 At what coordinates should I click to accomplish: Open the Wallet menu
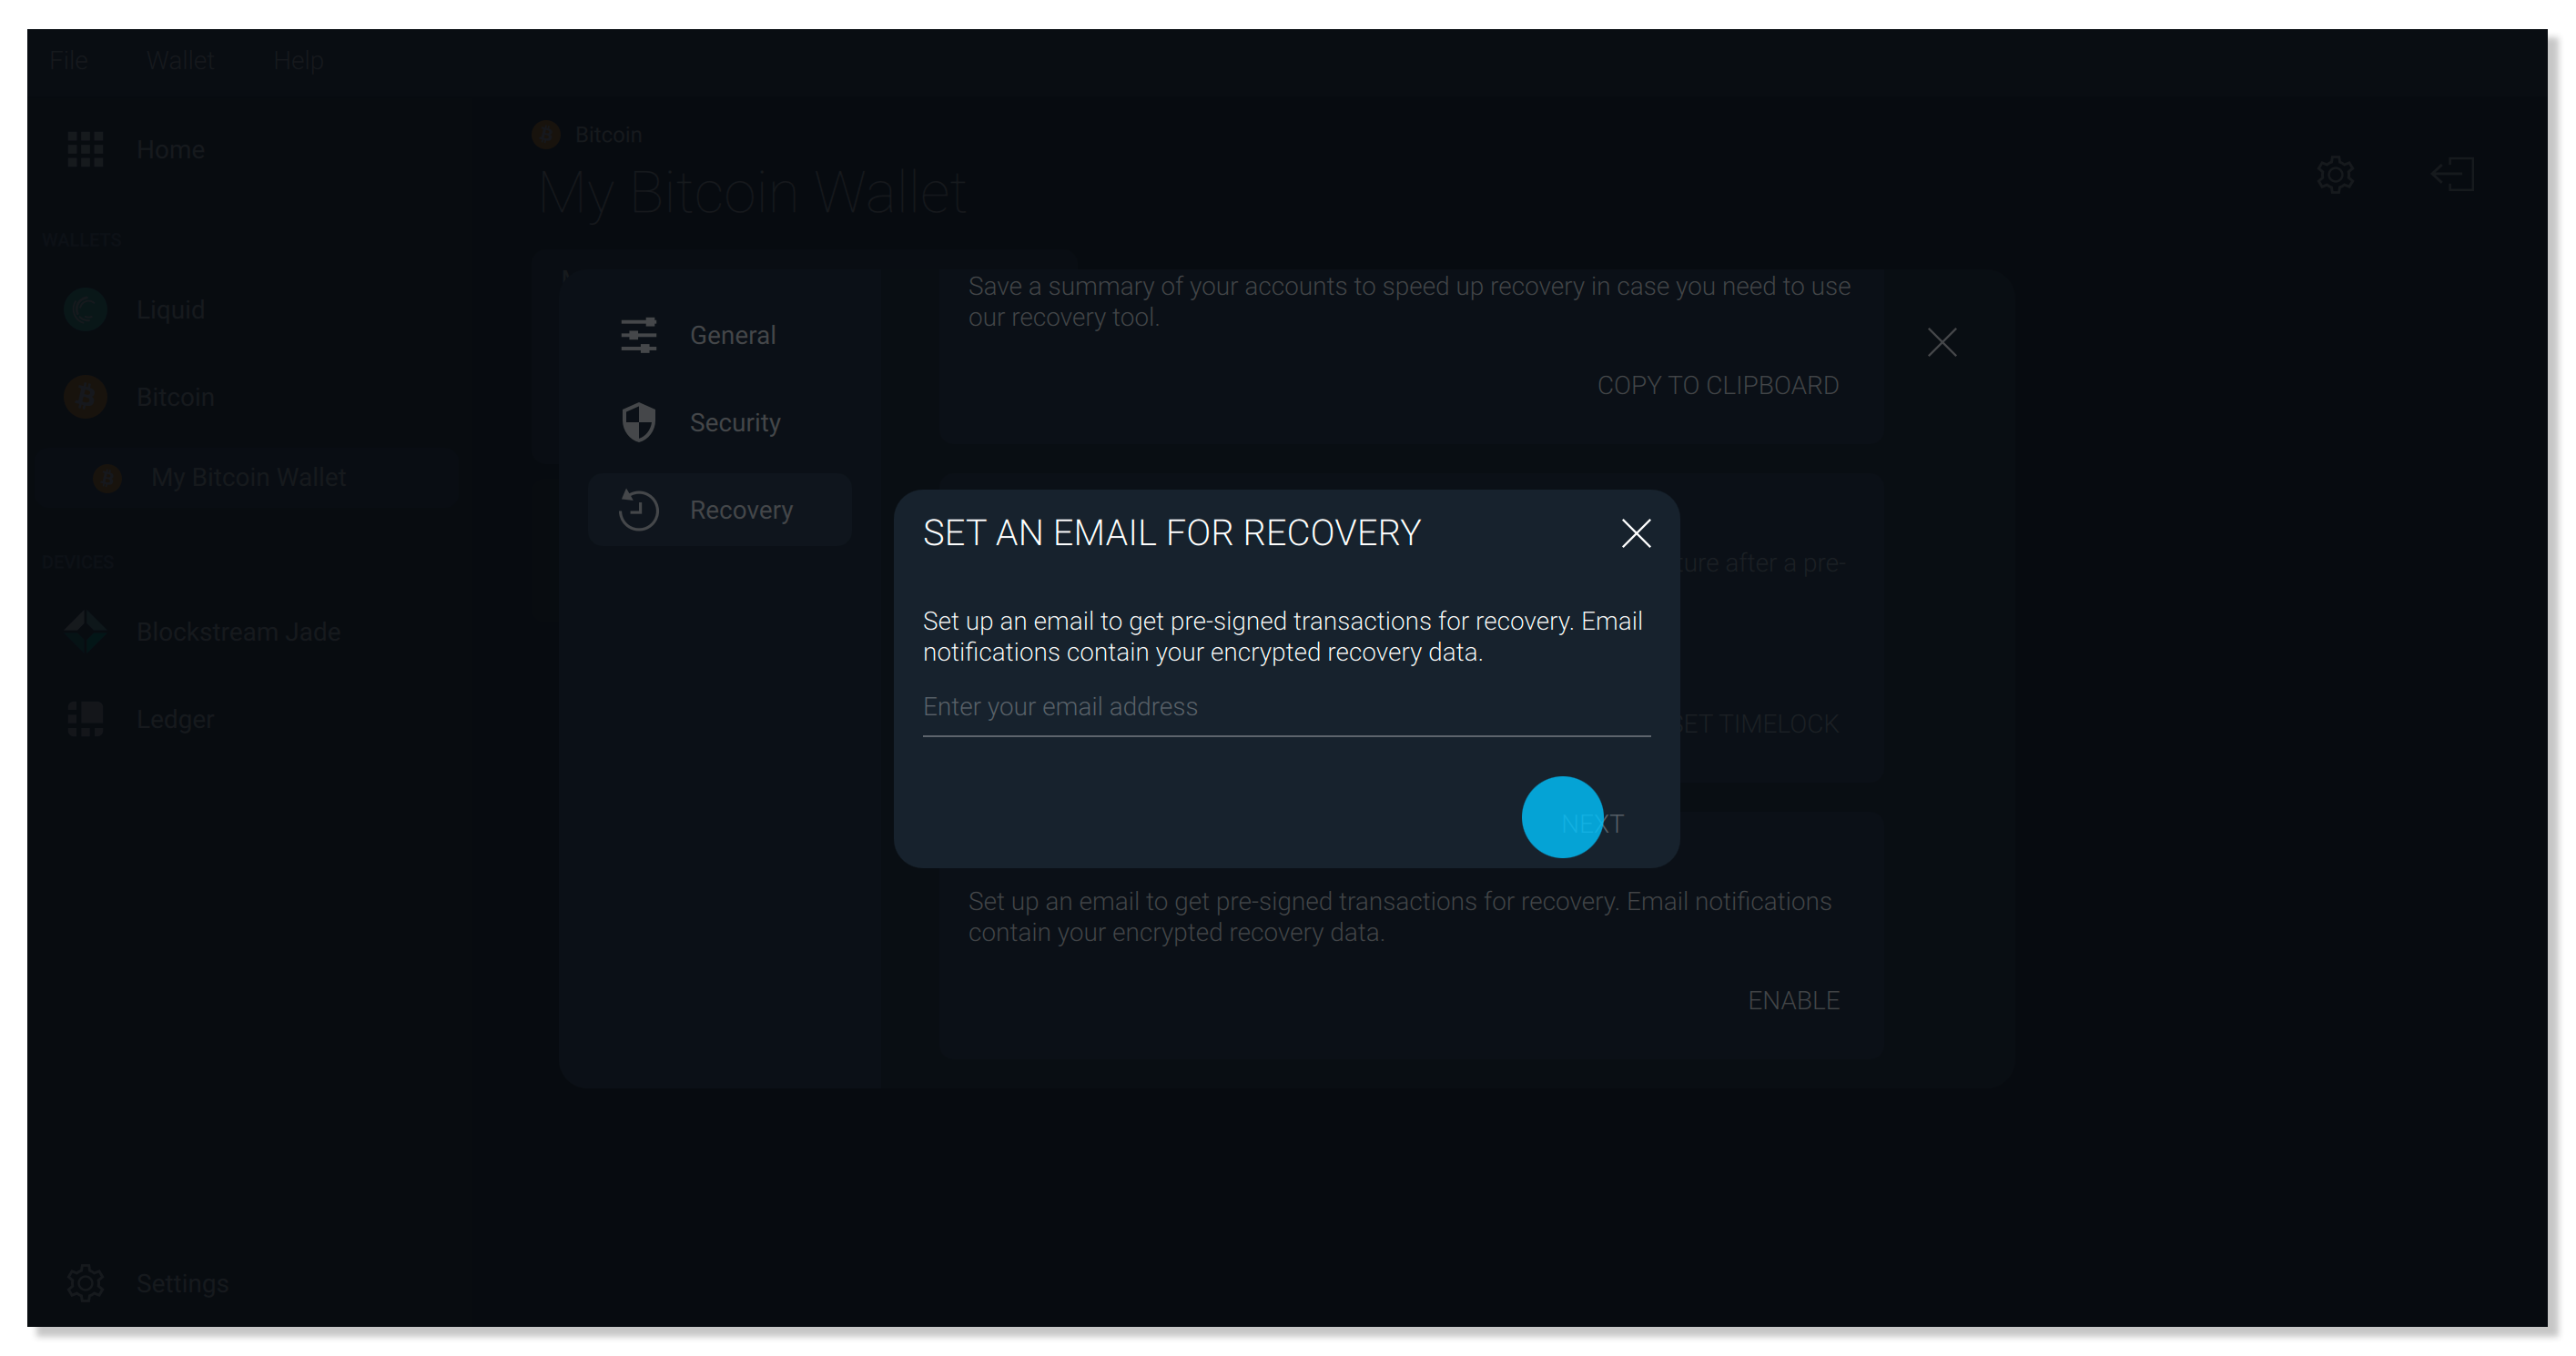[x=180, y=60]
